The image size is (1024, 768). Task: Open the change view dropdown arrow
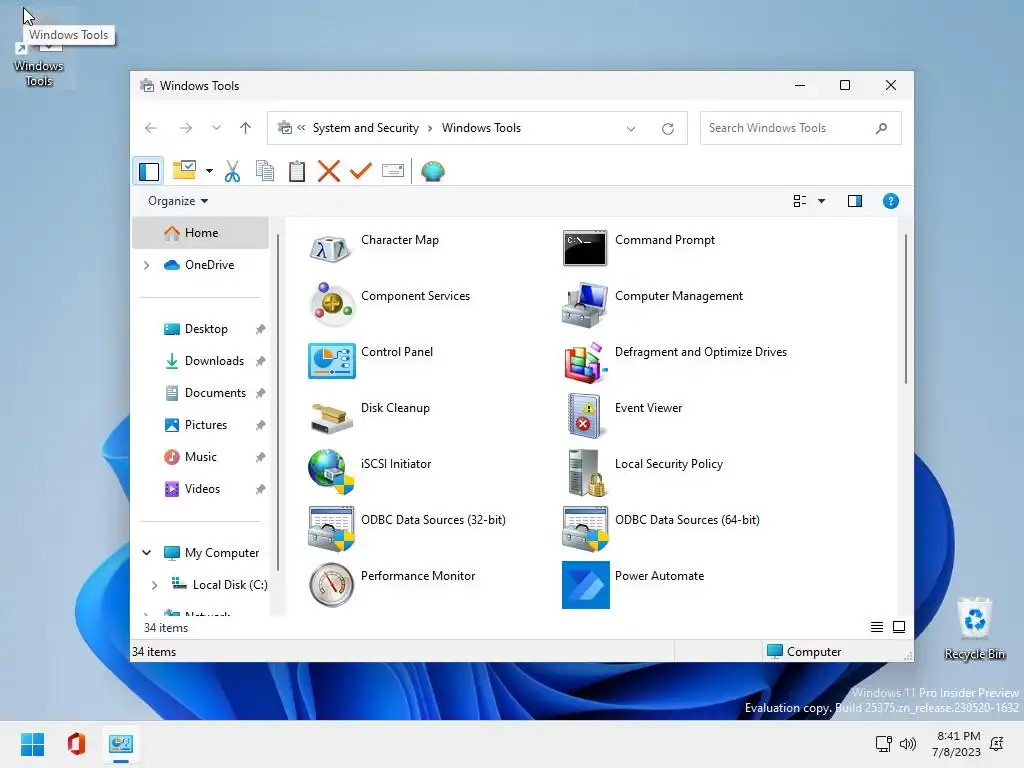[822, 201]
